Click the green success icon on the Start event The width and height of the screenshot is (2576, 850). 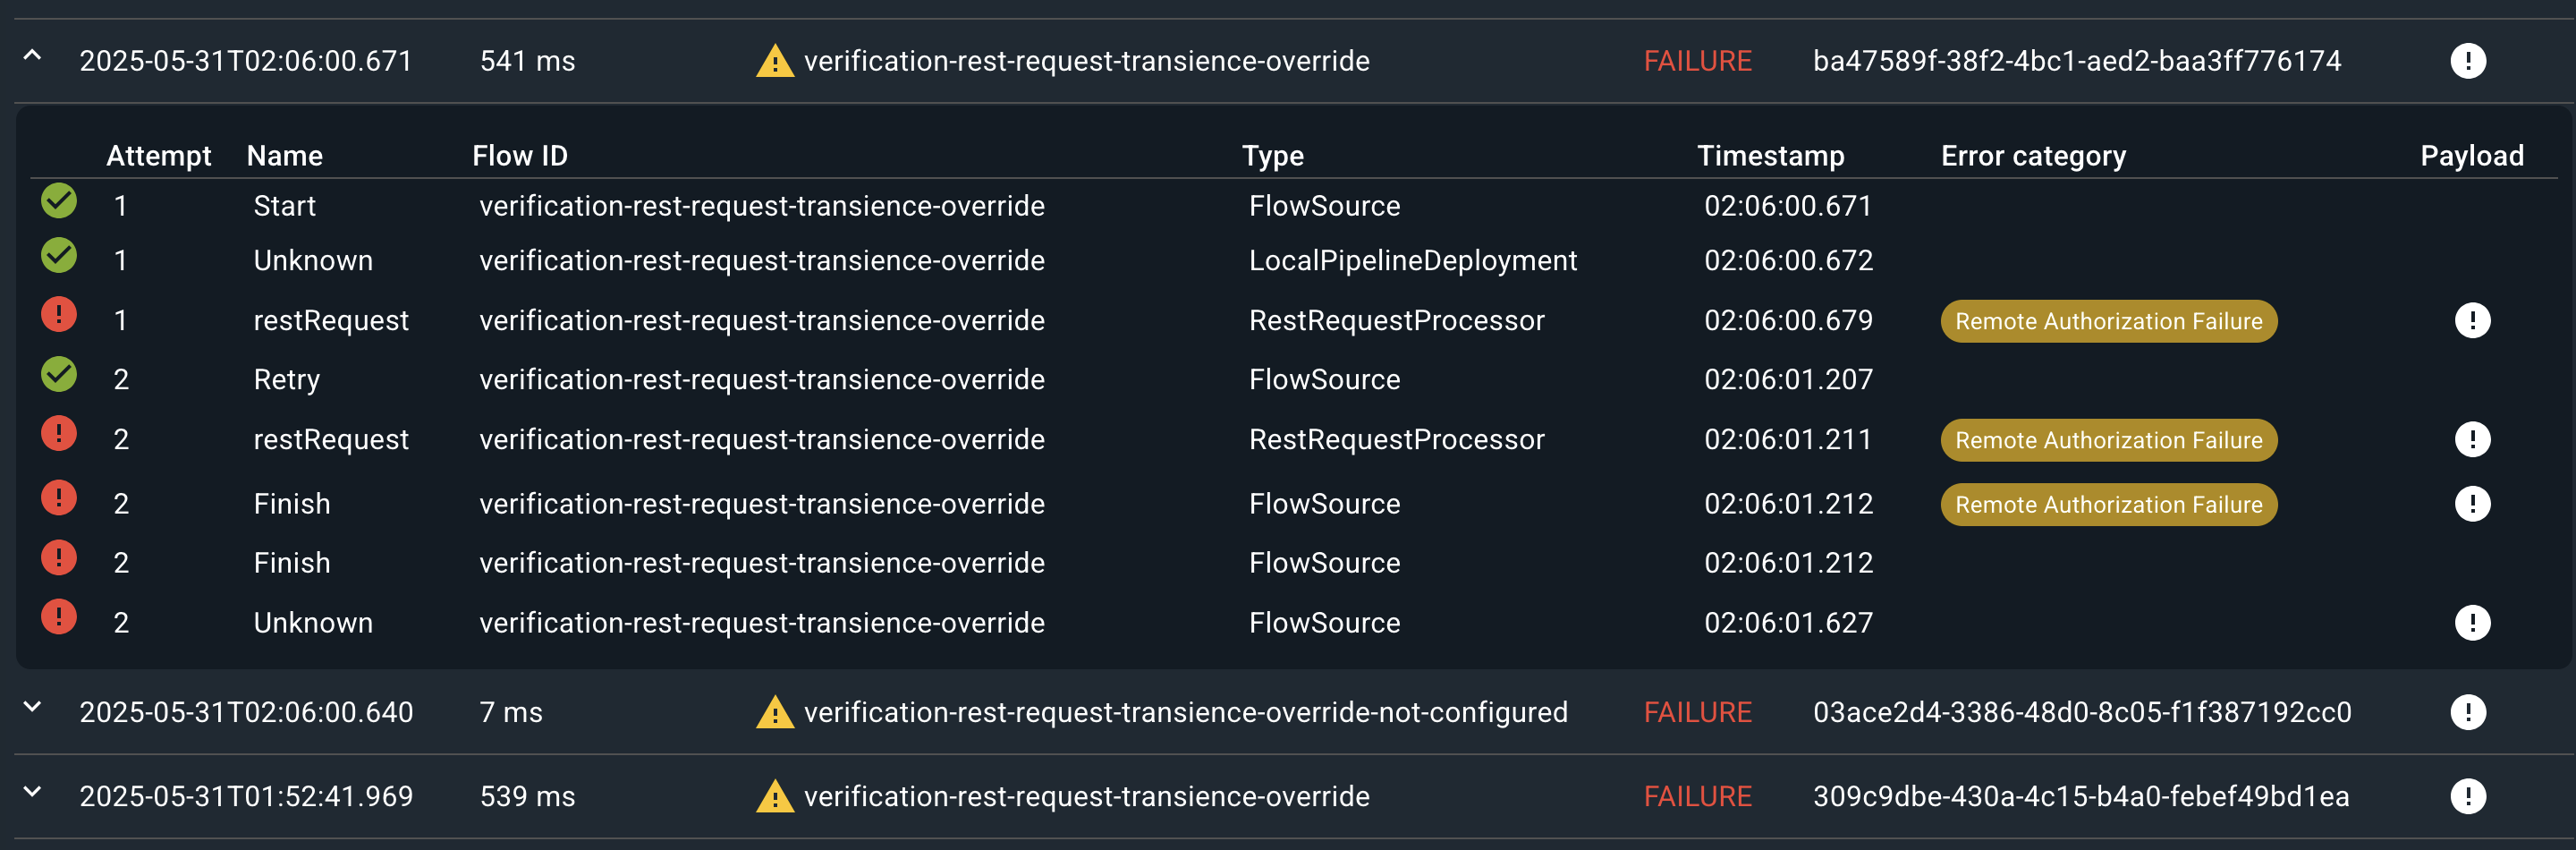pyautogui.click(x=58, y=201)
